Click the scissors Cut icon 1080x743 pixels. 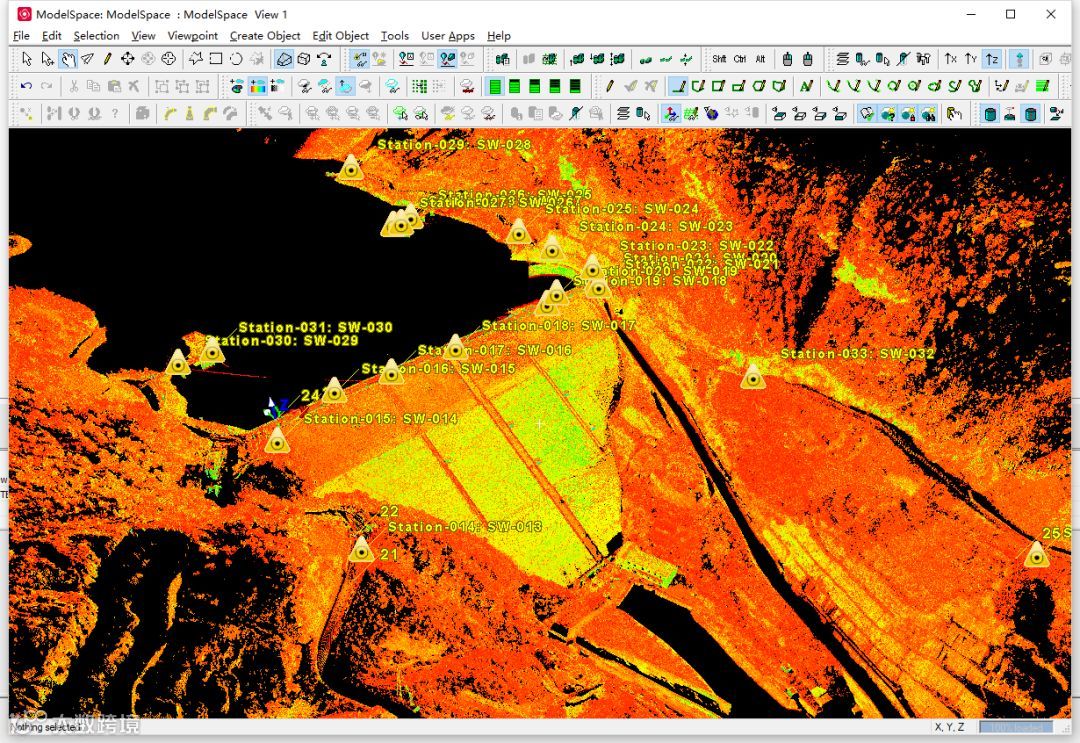[x=73, y=87]
